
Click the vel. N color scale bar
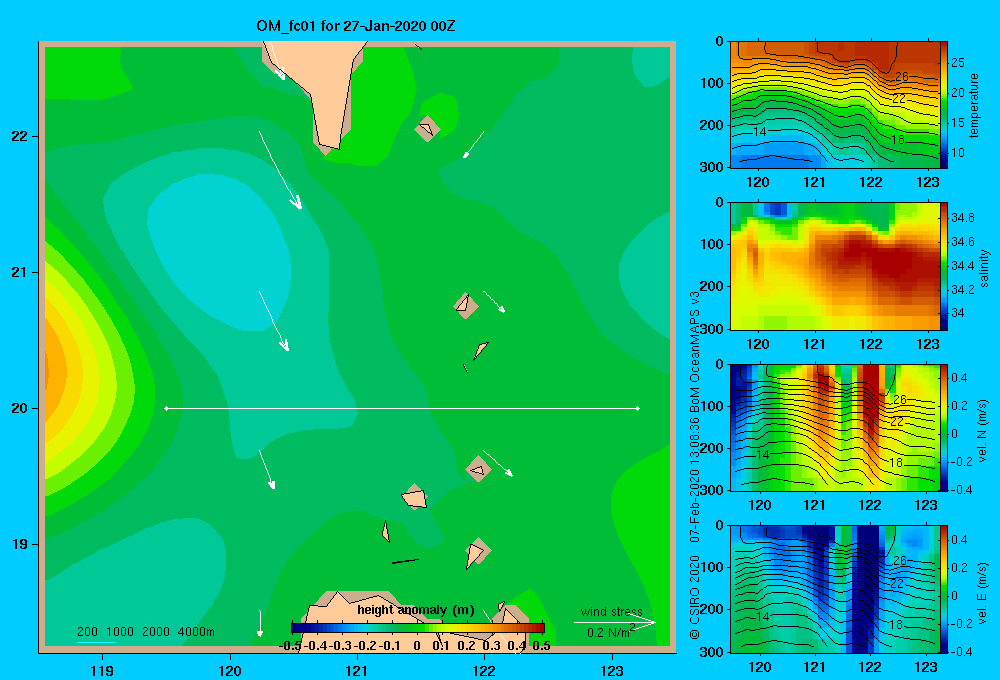(x=944, y=427)
